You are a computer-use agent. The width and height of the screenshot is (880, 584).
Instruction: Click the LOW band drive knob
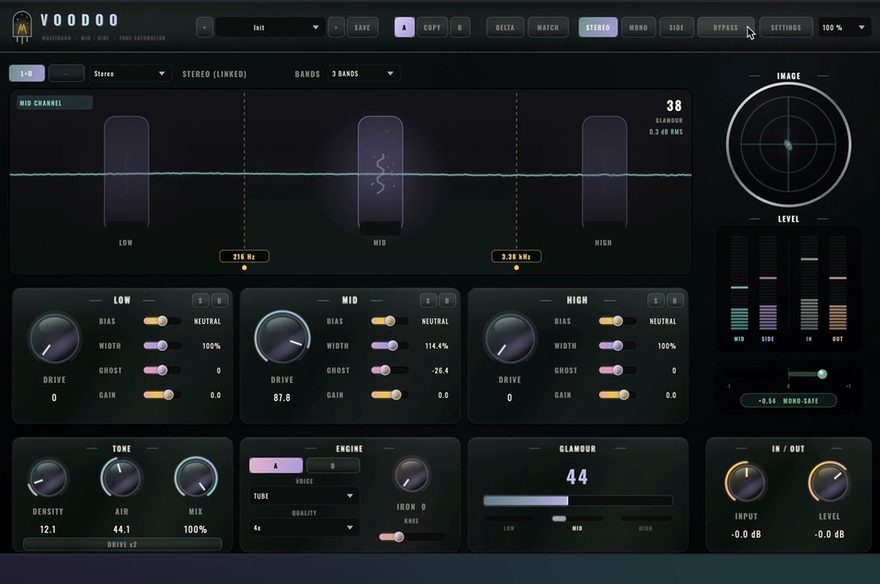[54, 339]
